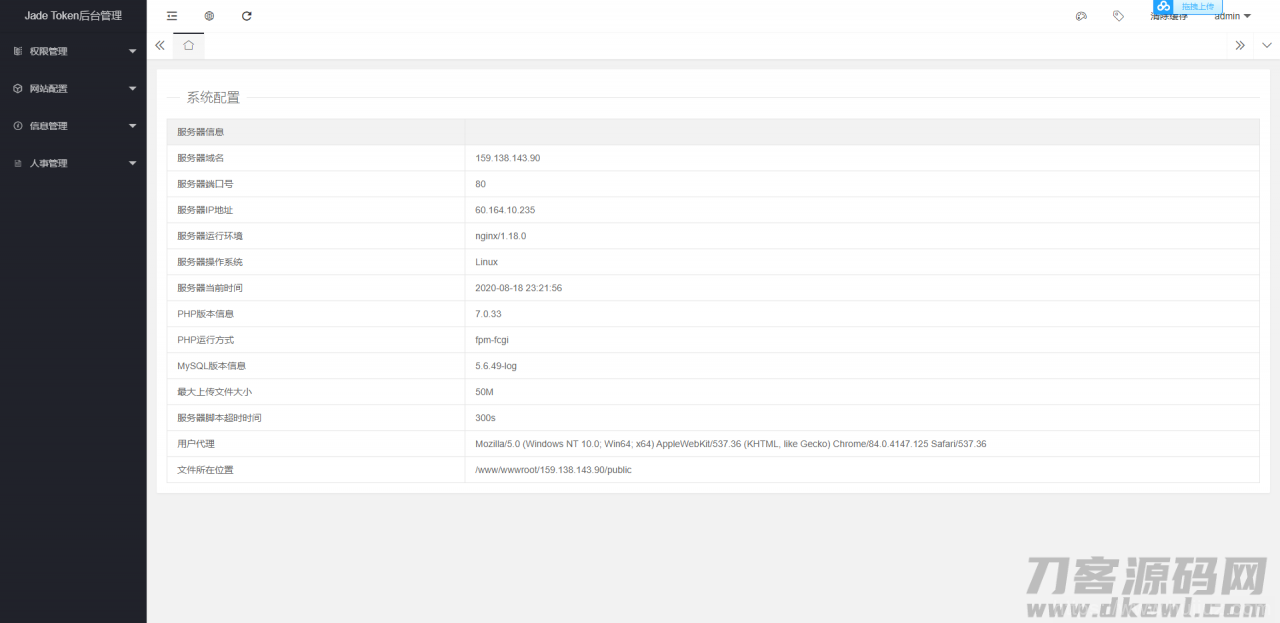Click the 信息管理 circle icon
Image resolution: width=1280 pixels, height=623 pixels.
(18, 126)
